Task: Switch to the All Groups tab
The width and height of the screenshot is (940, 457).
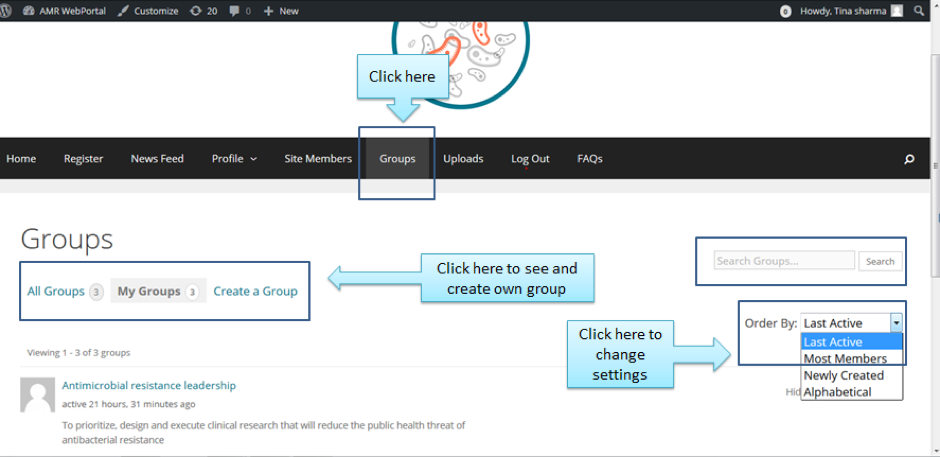Action: (56, 291)
